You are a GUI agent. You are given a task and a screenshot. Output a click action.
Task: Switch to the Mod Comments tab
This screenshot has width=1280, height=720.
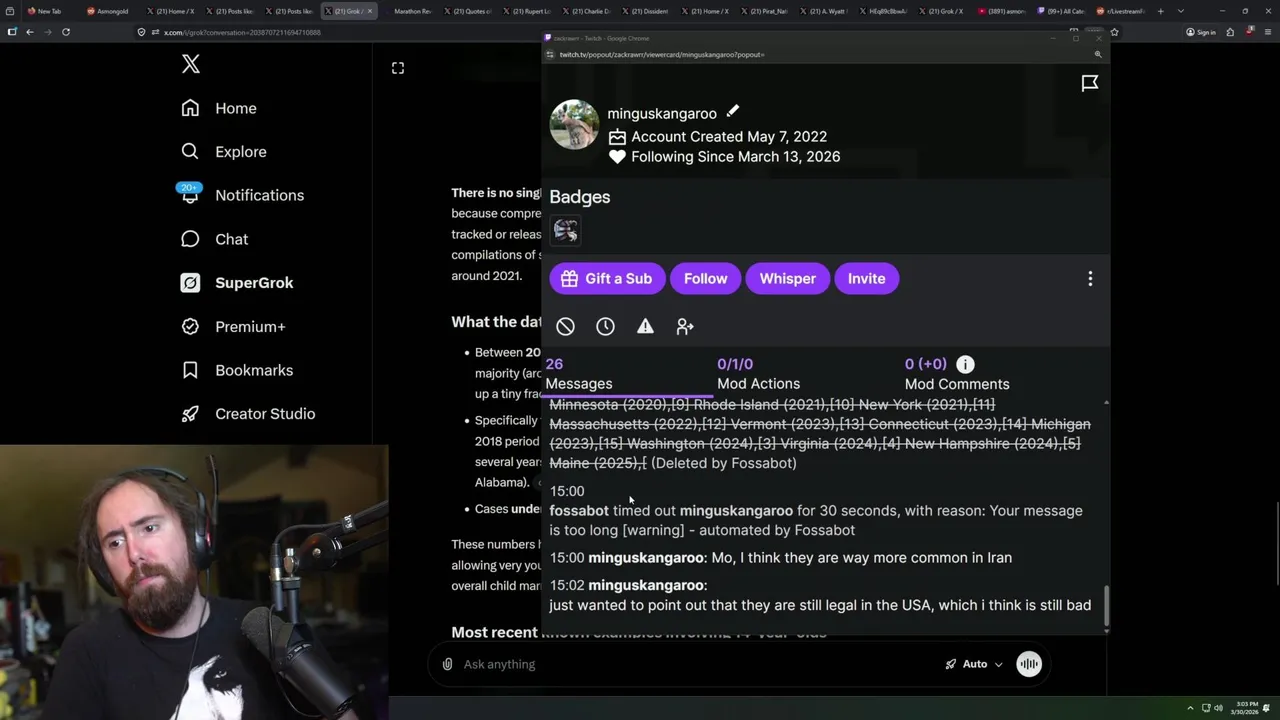pyautogui.click(x=956, y=374)
